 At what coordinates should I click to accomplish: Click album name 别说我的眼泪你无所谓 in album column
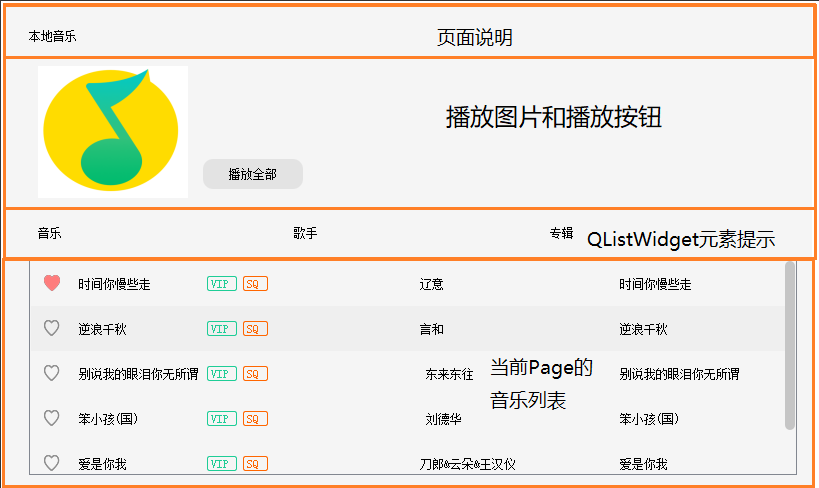(x=680, y=374)
